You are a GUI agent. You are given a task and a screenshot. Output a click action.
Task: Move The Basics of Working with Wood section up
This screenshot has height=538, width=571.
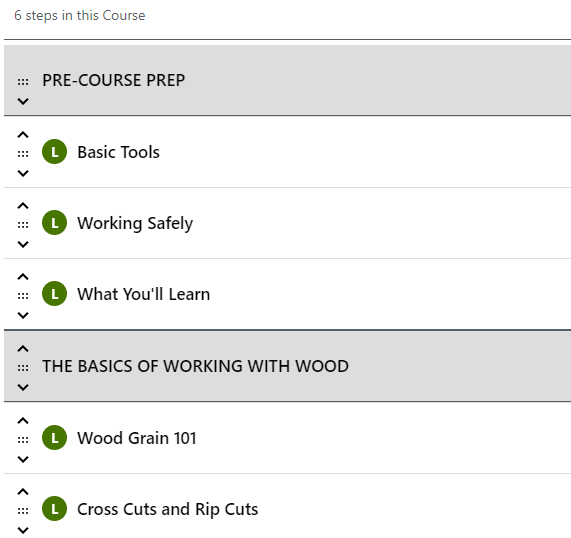(23, 349)
